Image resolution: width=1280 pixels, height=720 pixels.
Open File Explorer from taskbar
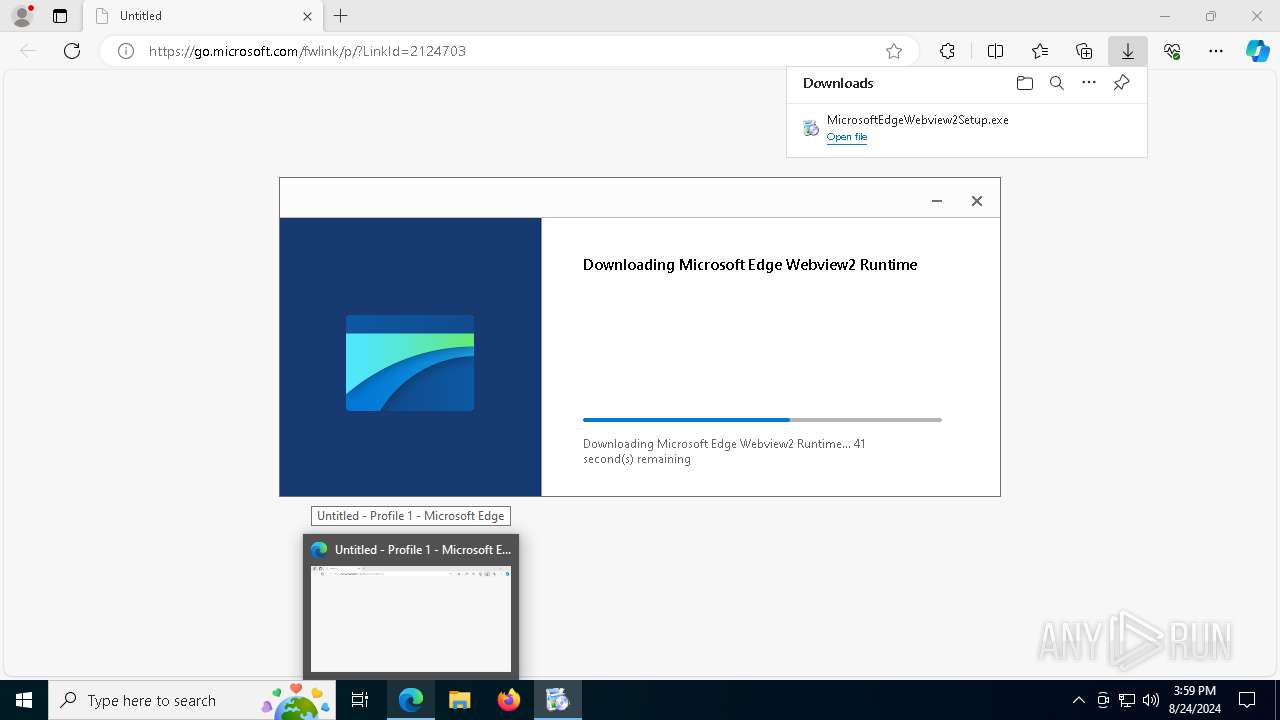(x=459, y=700)
